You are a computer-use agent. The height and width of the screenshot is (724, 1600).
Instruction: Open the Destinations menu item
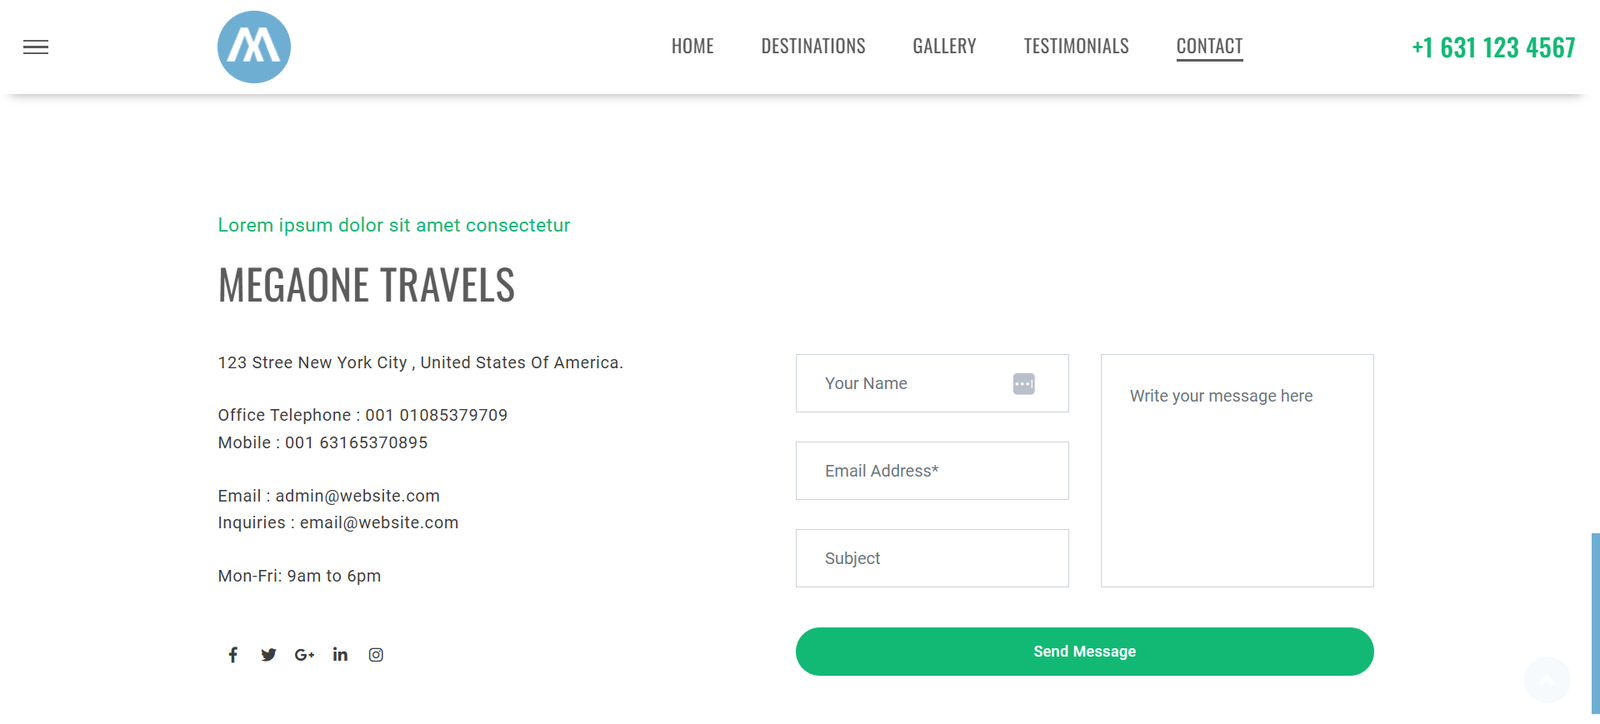pos(813,46)
